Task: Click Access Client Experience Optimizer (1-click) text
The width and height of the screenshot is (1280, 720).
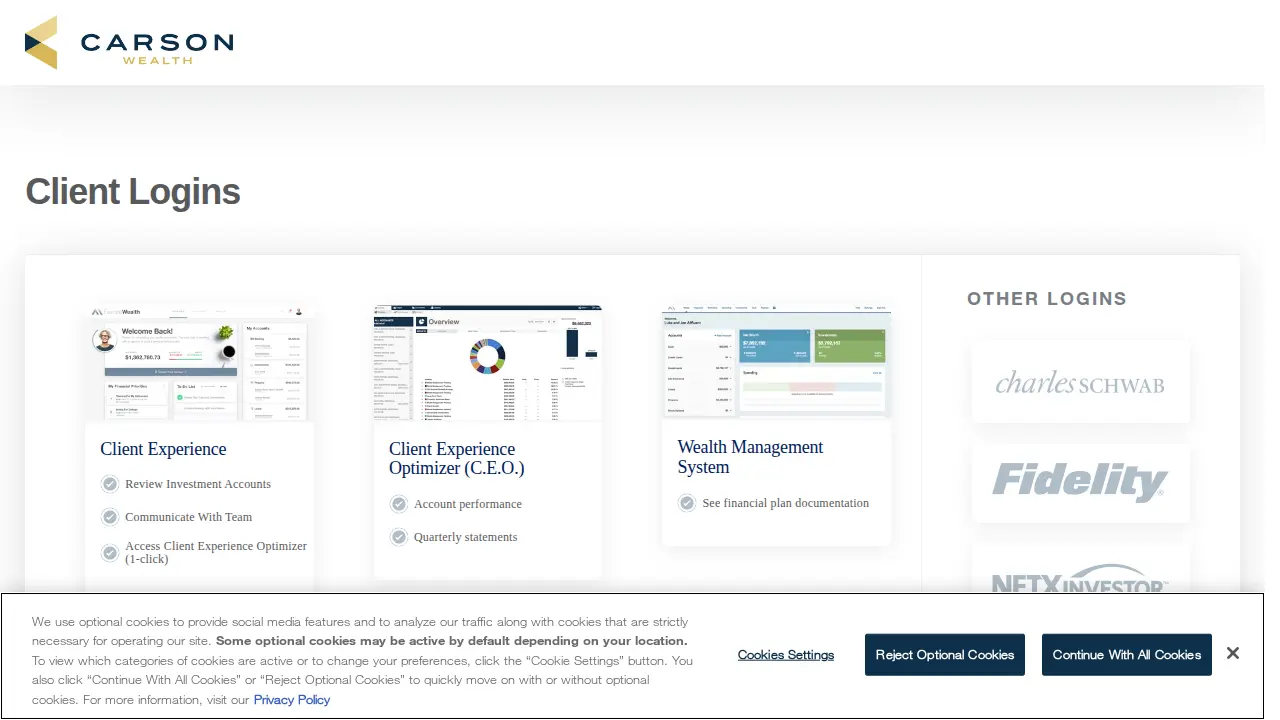Action: click(216, 552)
